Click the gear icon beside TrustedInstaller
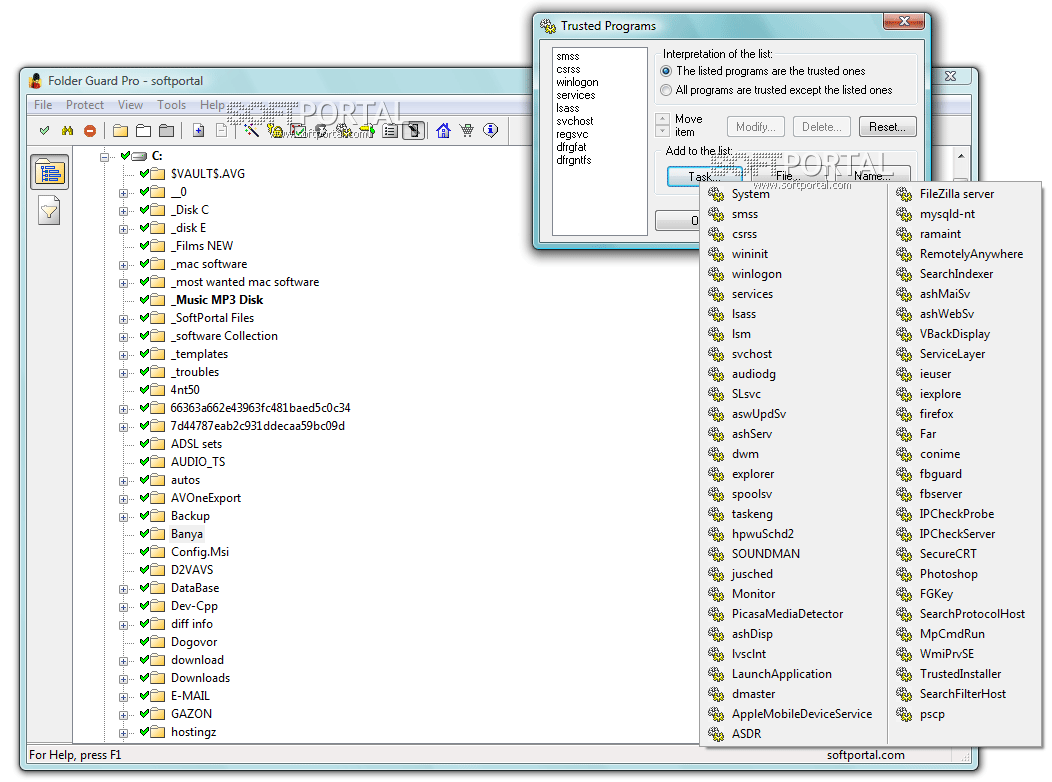The height and width of the screenshot is (782, 1052). (904, 674)
